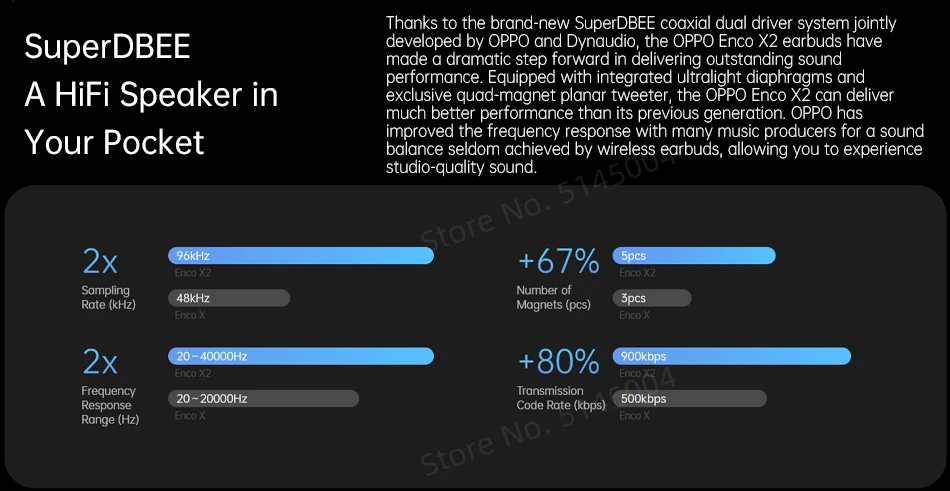Click the Transmission Code Rate (kbps) label
The height and width of the screenshot is (491, 950).
pyautogui.click(x=560, y=398)
